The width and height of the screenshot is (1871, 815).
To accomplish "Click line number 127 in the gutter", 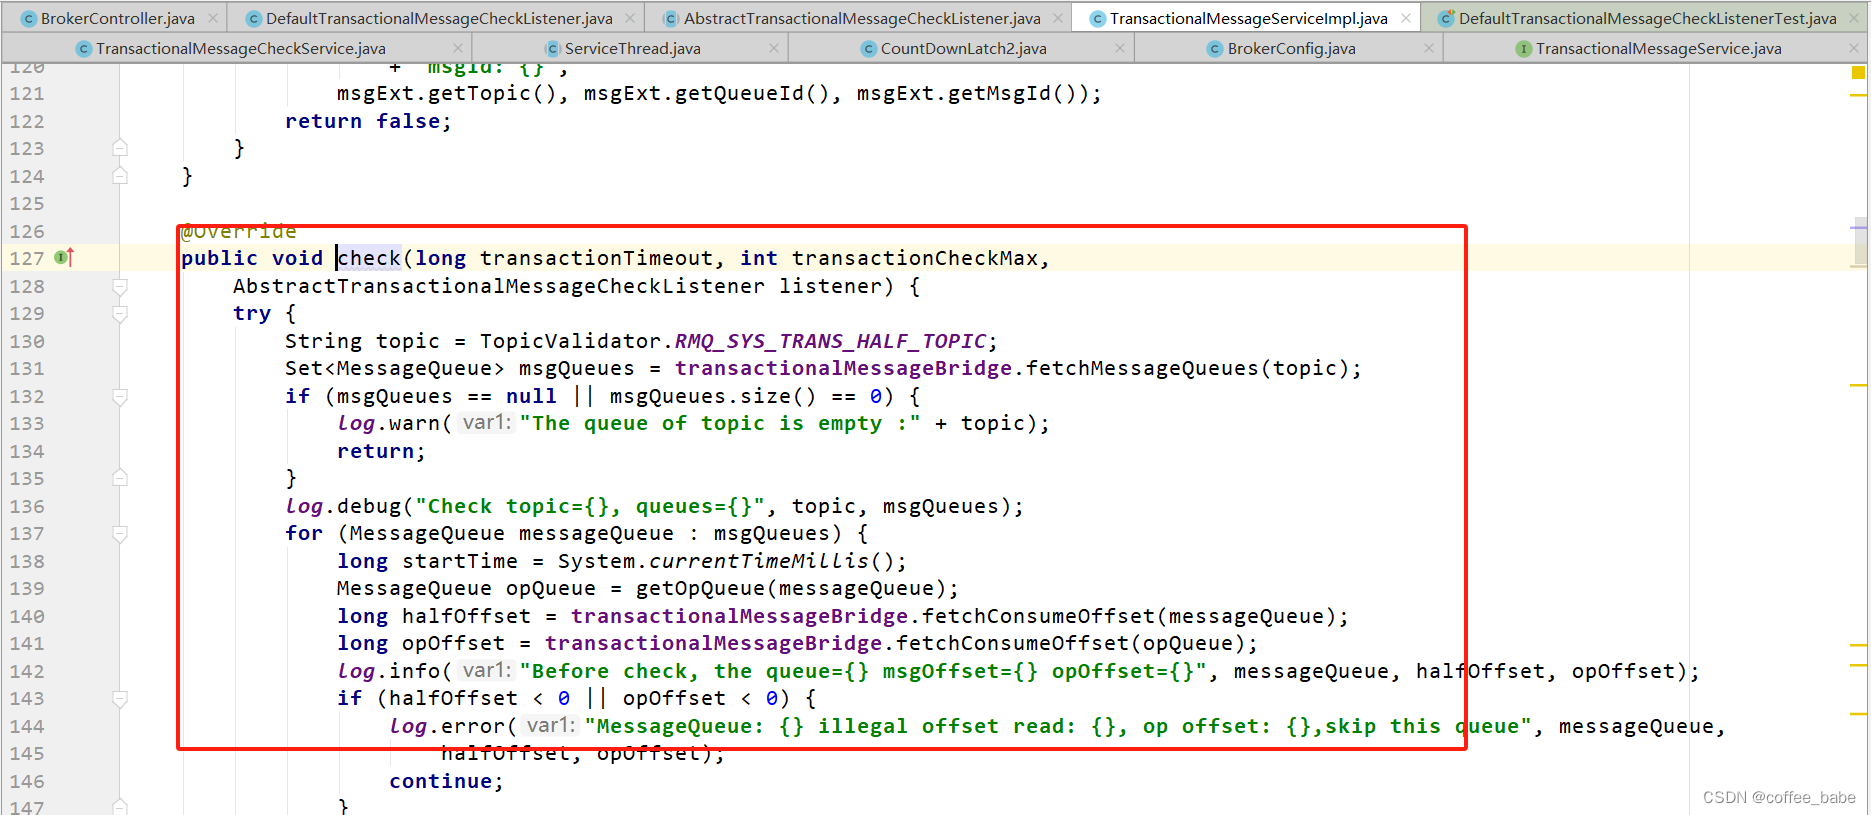I will point(27,259).
